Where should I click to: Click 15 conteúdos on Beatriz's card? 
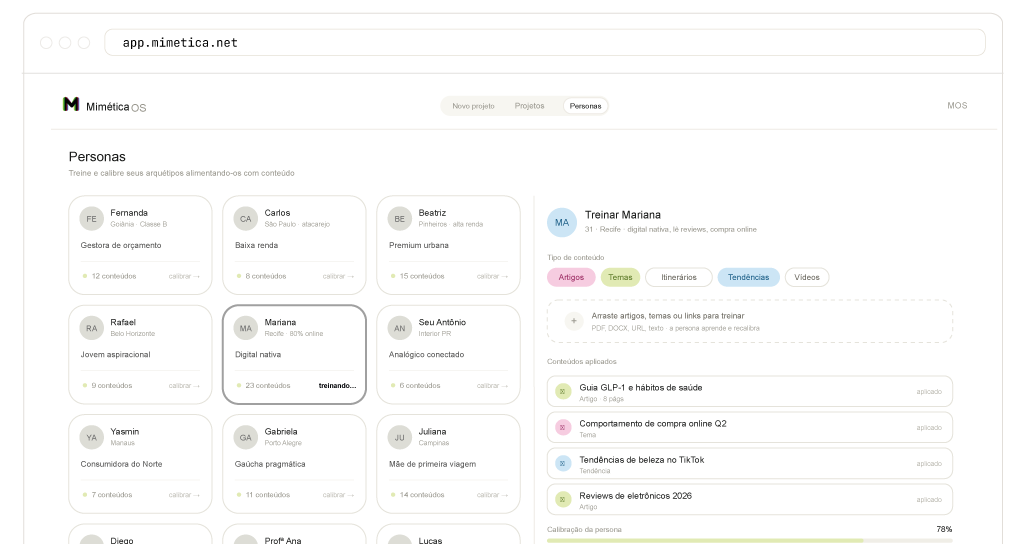pos(422,276)
